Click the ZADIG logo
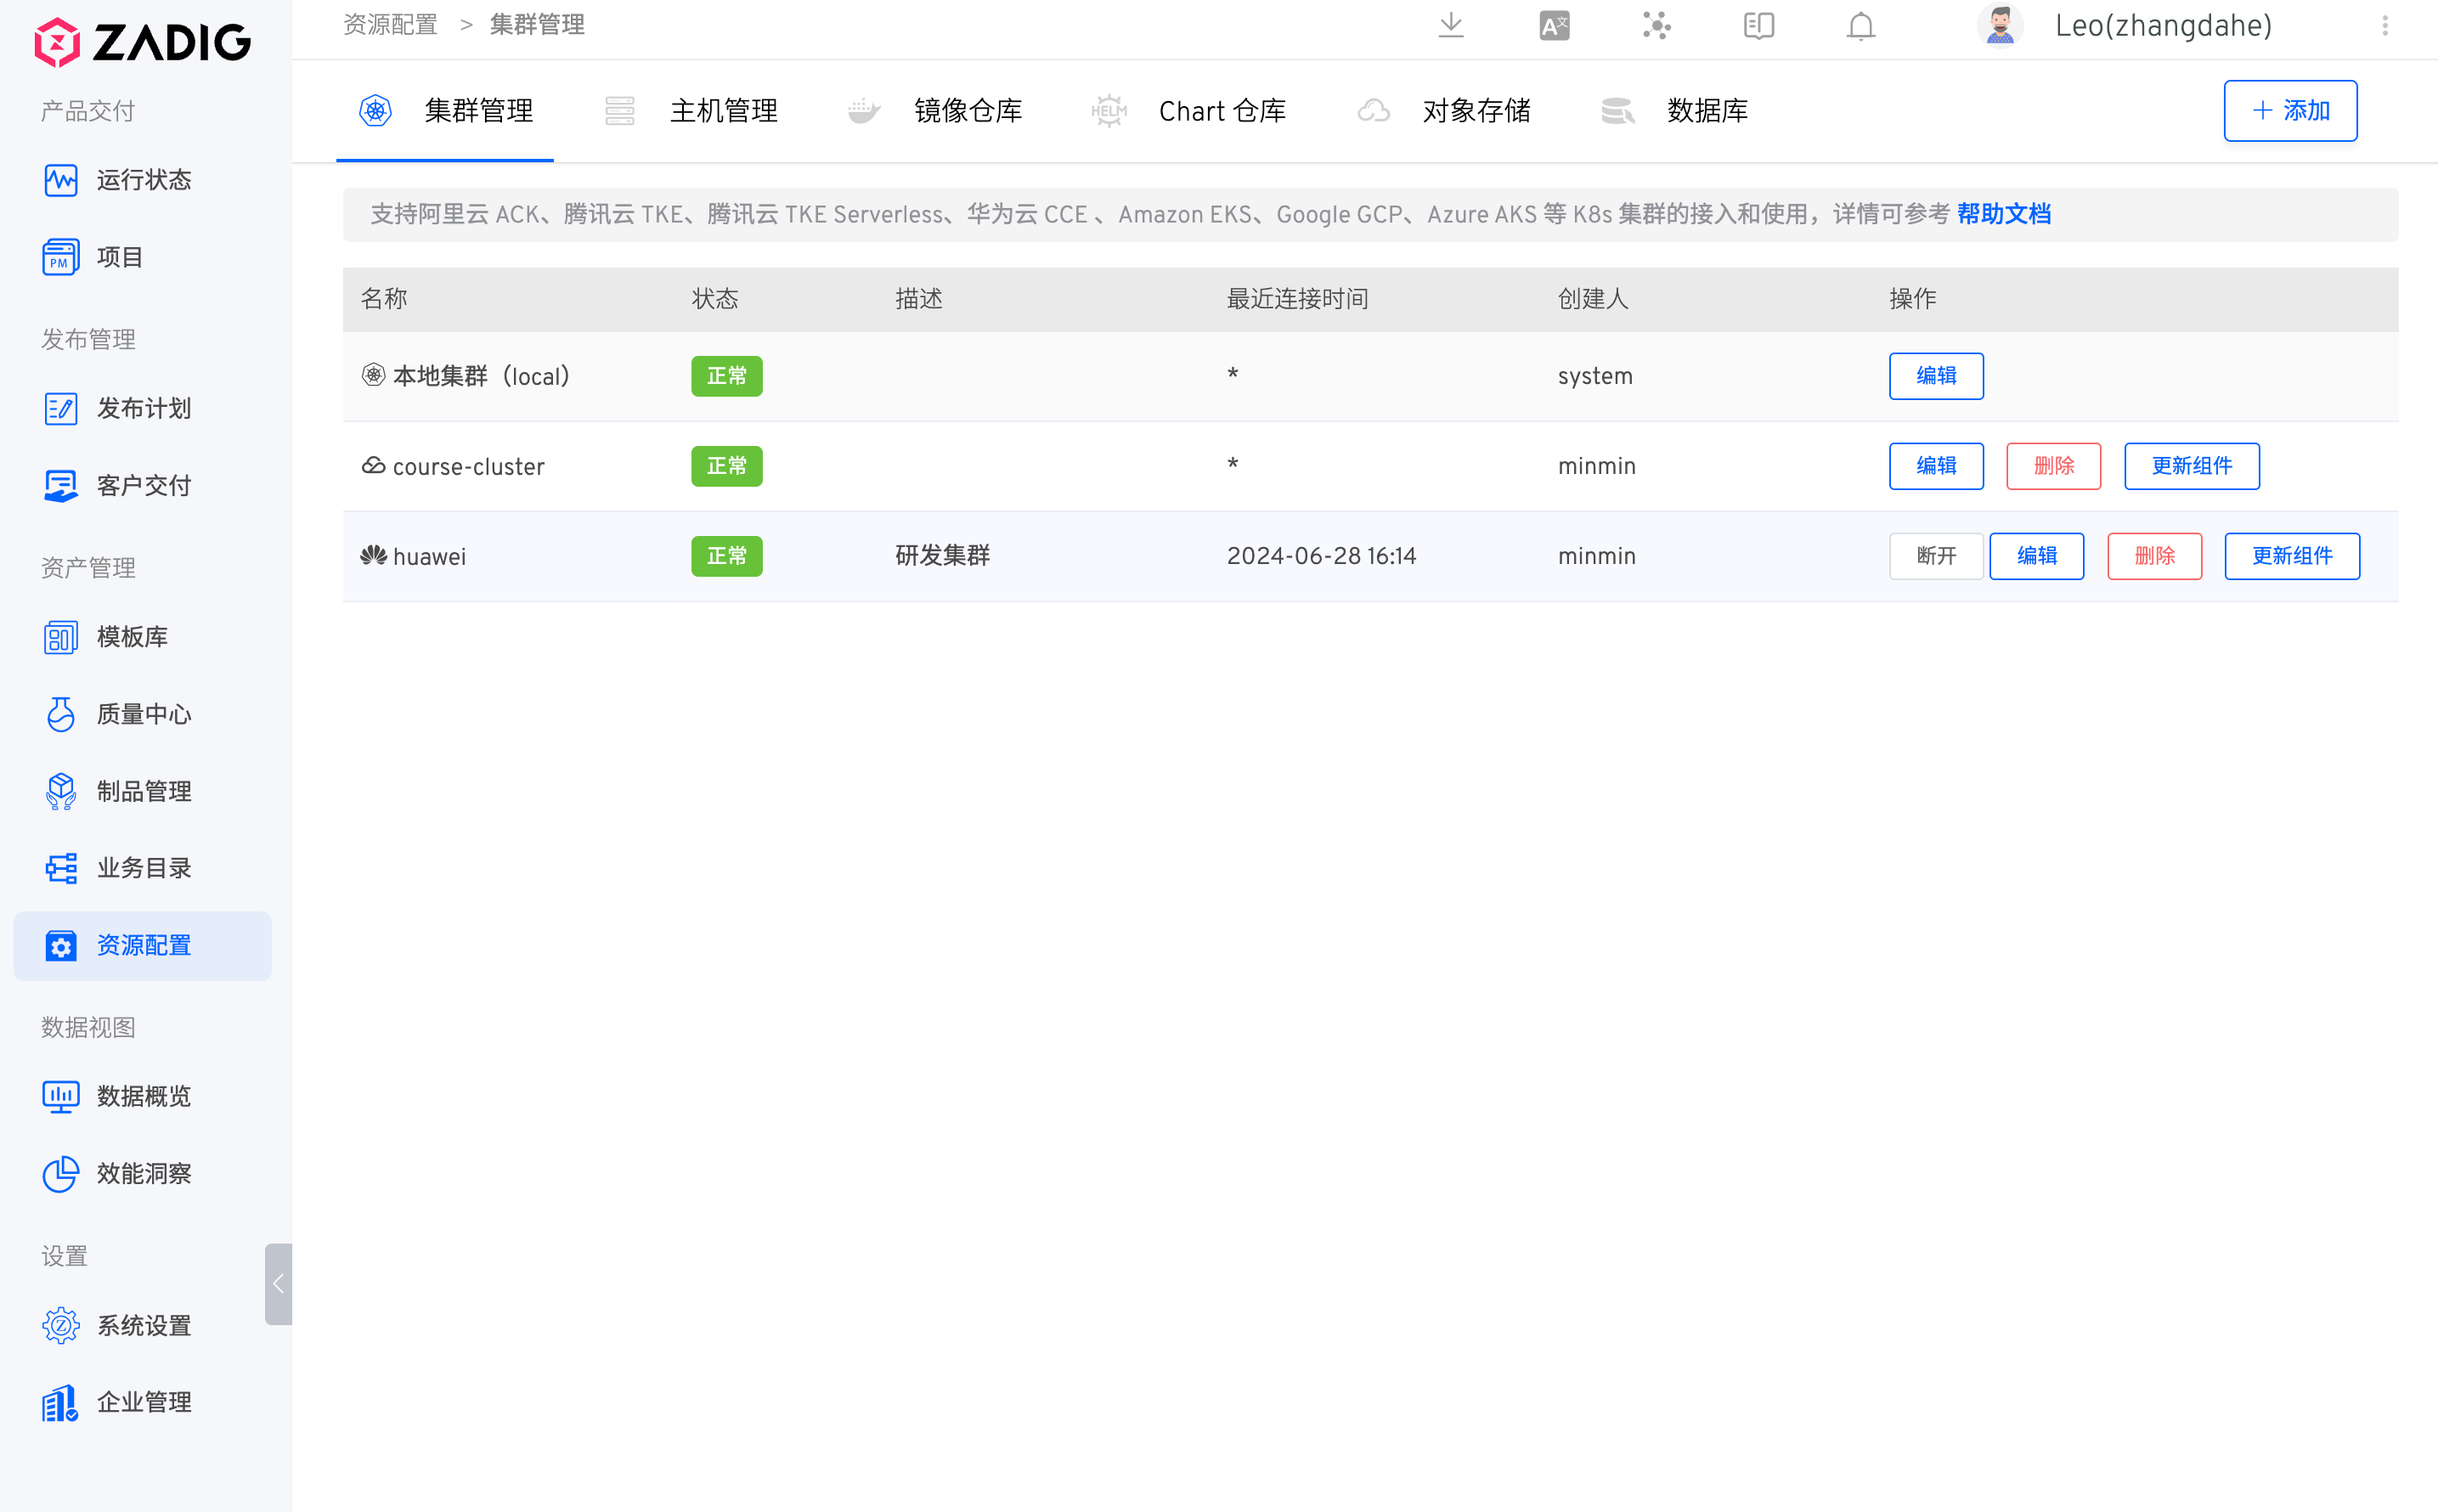Viewport: 2438px width, 1512px height. pos(142,42)
